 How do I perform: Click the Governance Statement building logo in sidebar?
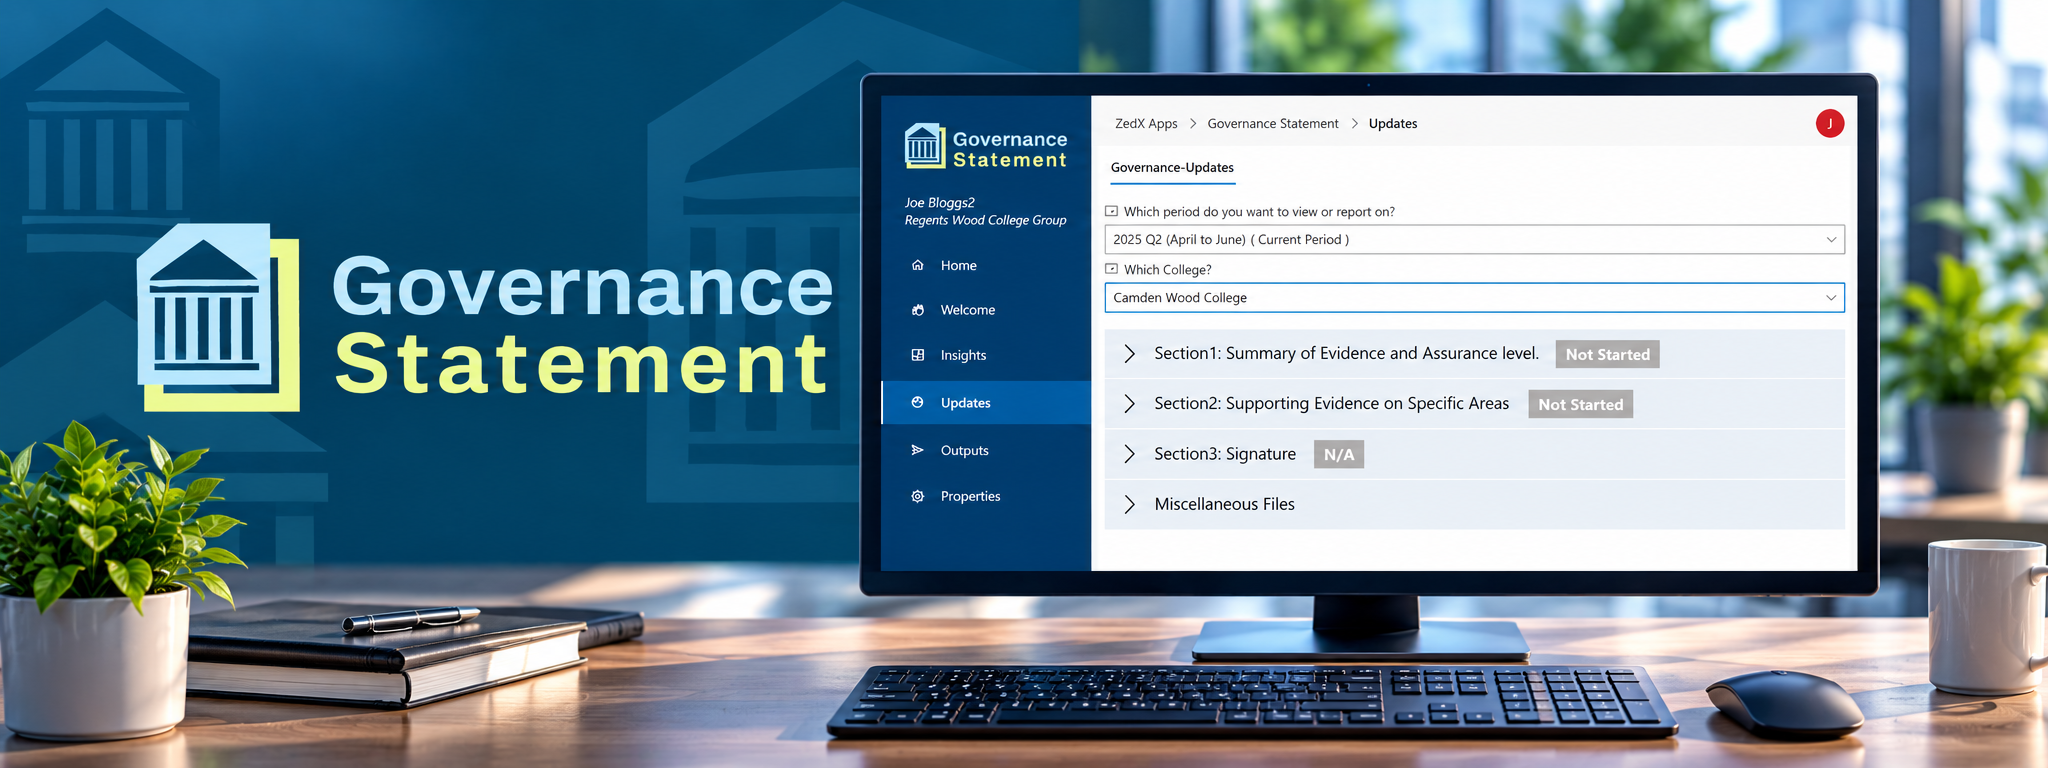(x=924, y=147)
